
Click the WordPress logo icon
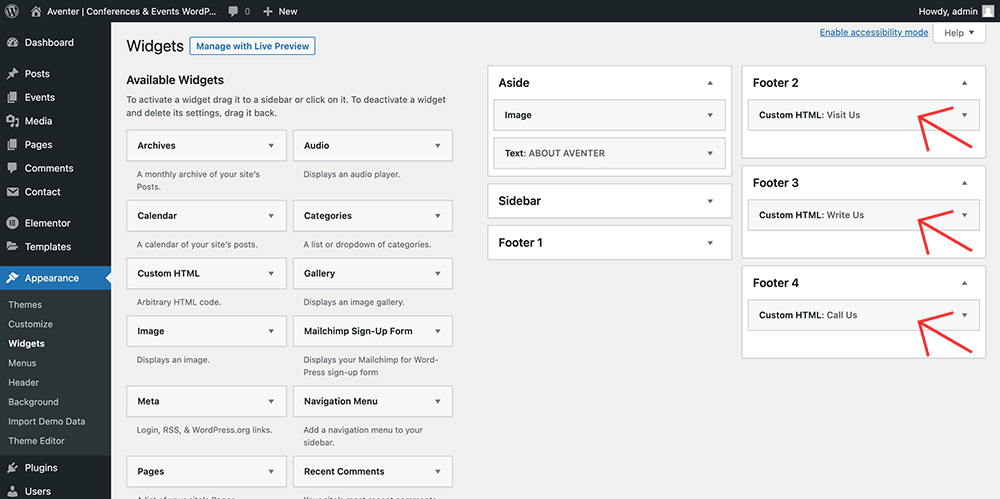coord(13,11)
